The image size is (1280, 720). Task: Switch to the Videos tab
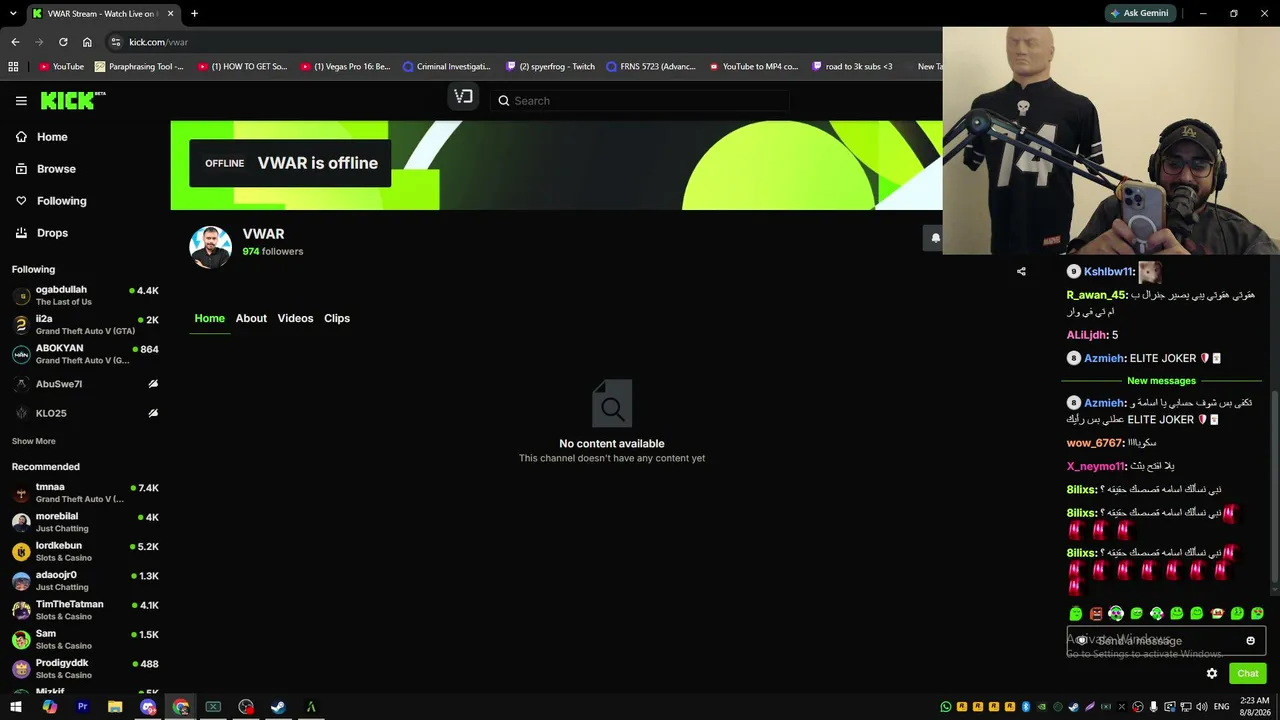tap(295, 318)
